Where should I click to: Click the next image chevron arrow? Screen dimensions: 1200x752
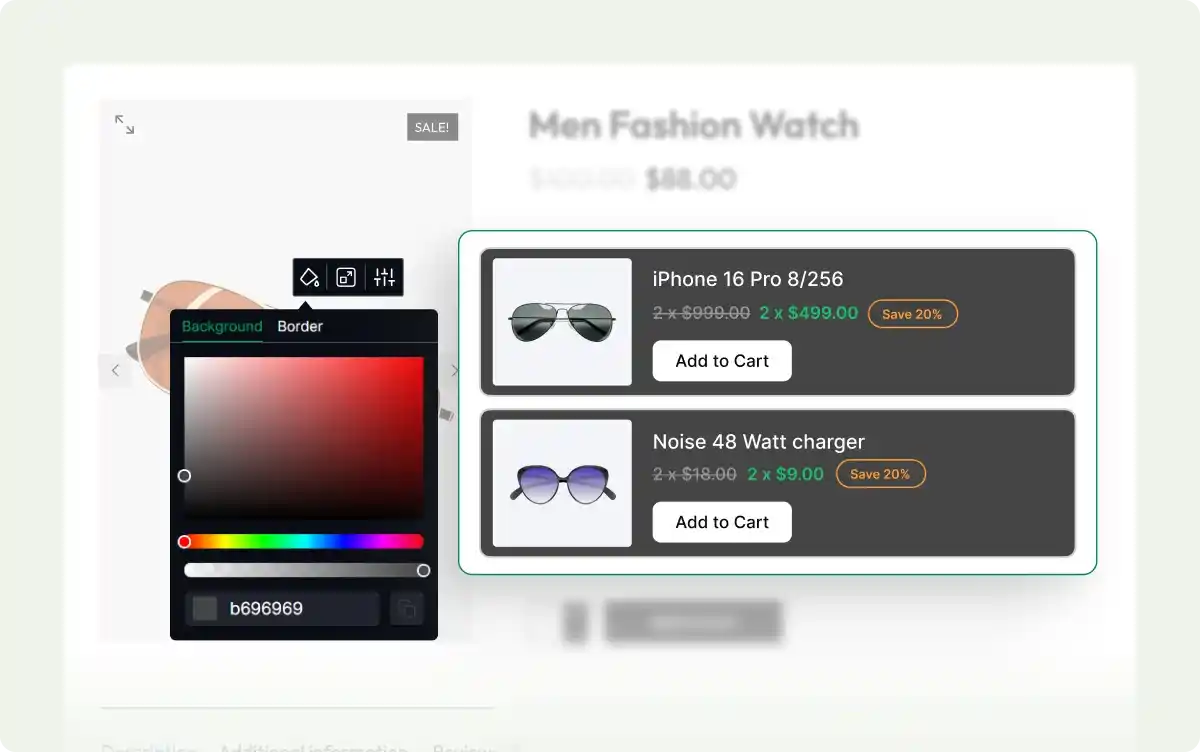pos(455,370)
